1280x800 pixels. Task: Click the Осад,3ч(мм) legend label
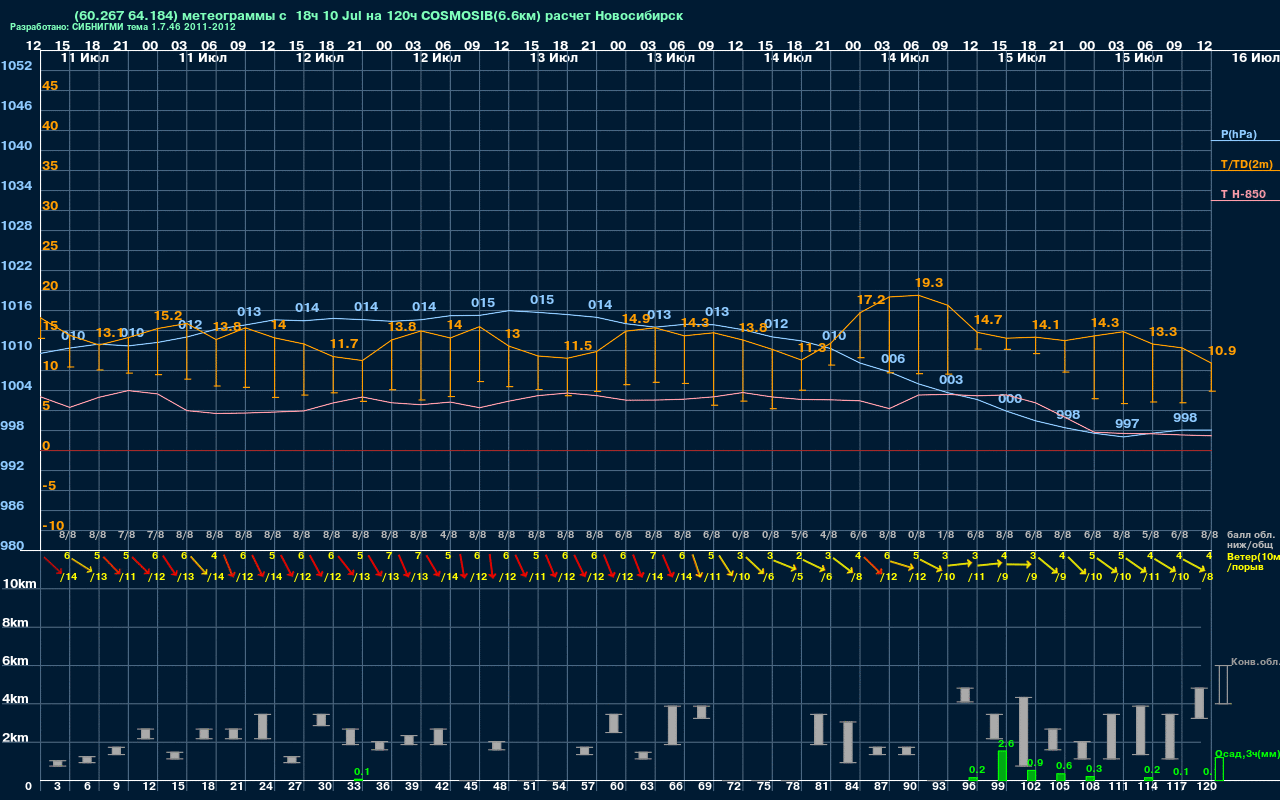click(x=1247, y=753)
